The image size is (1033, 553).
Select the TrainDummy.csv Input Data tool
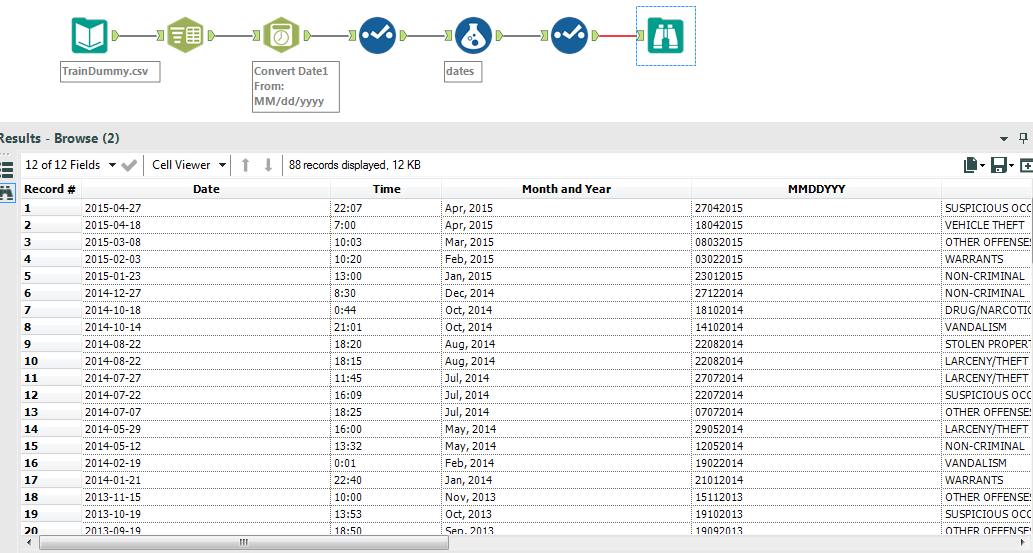(90, 36)
